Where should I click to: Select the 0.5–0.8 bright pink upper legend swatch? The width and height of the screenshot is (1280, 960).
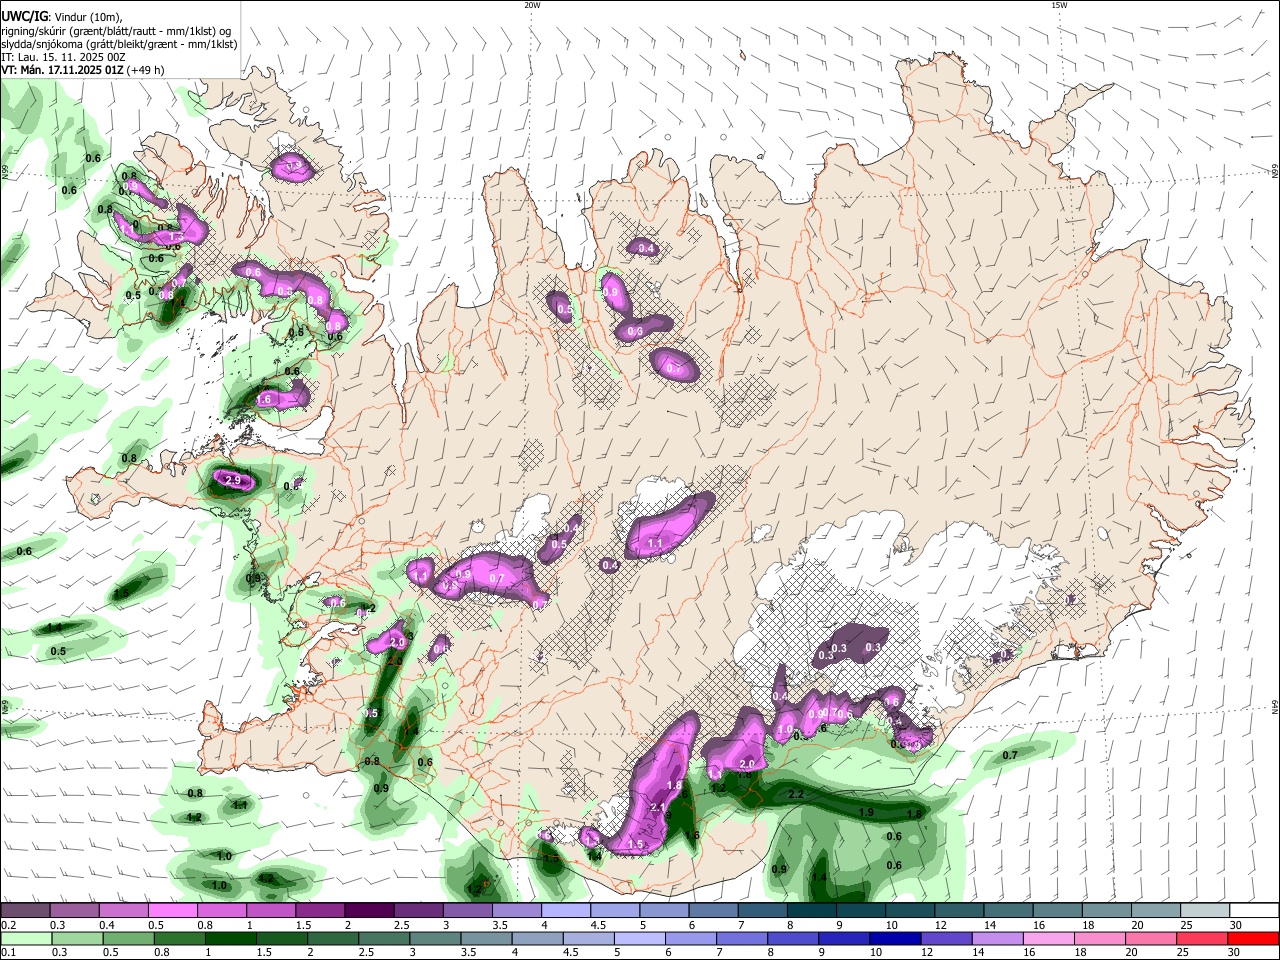point(172,910)
